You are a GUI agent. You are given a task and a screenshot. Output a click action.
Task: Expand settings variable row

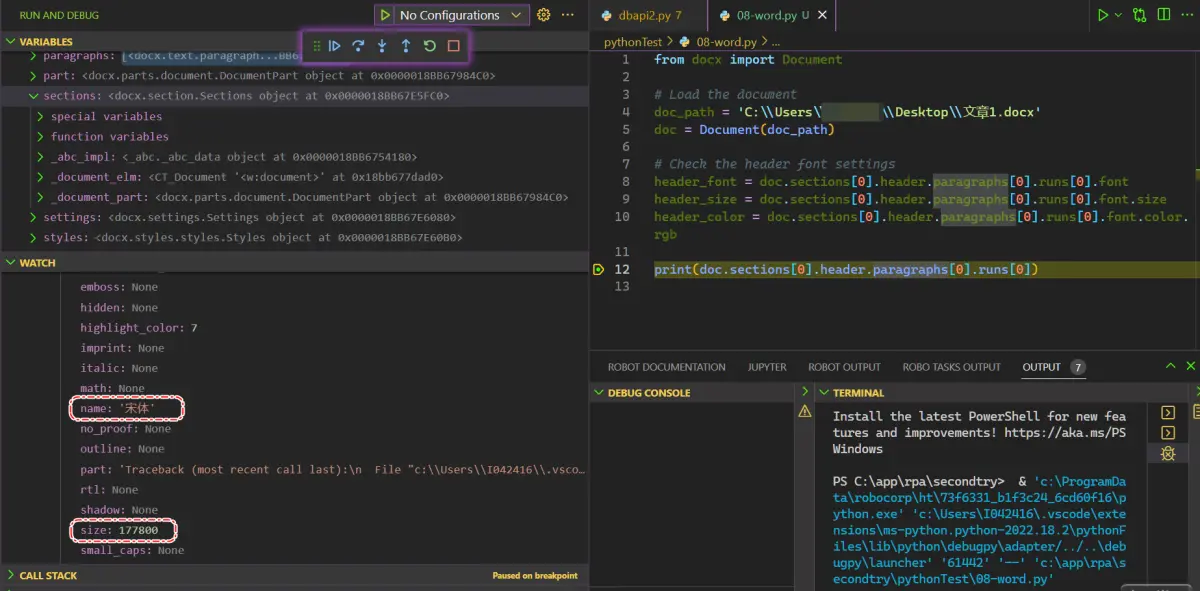click(34, 217)
